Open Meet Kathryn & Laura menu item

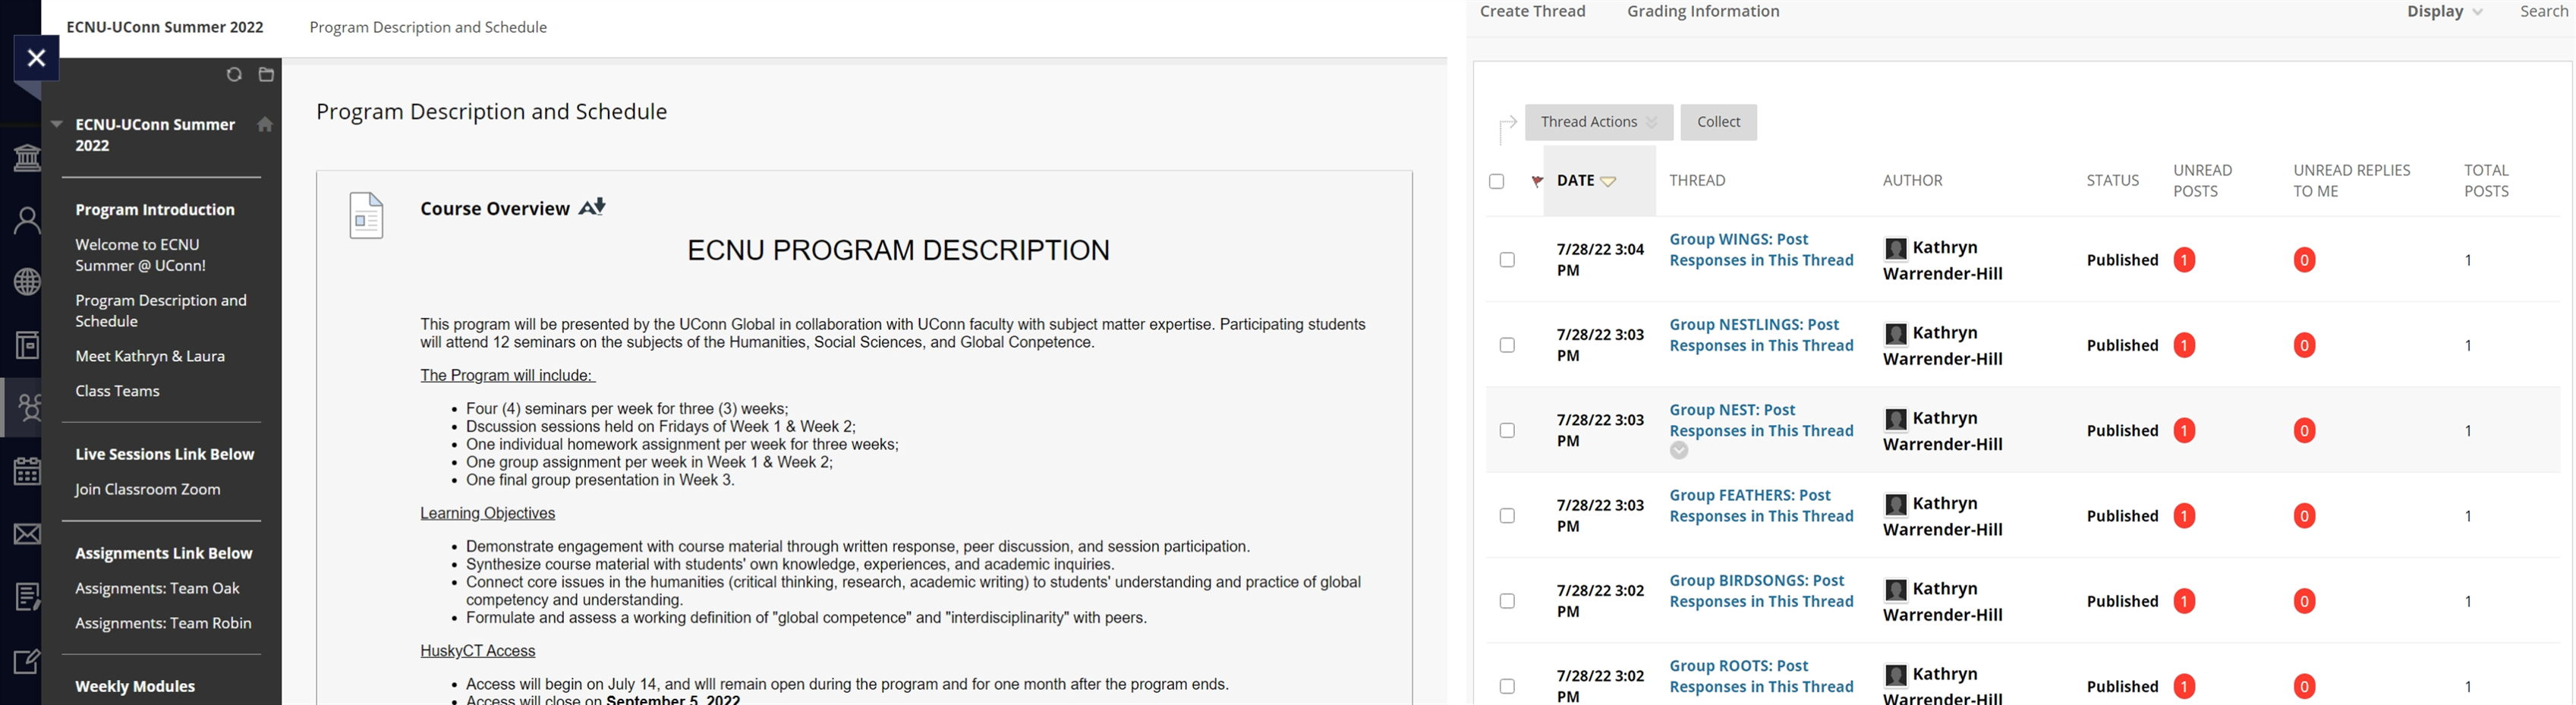tap(150, 356)
